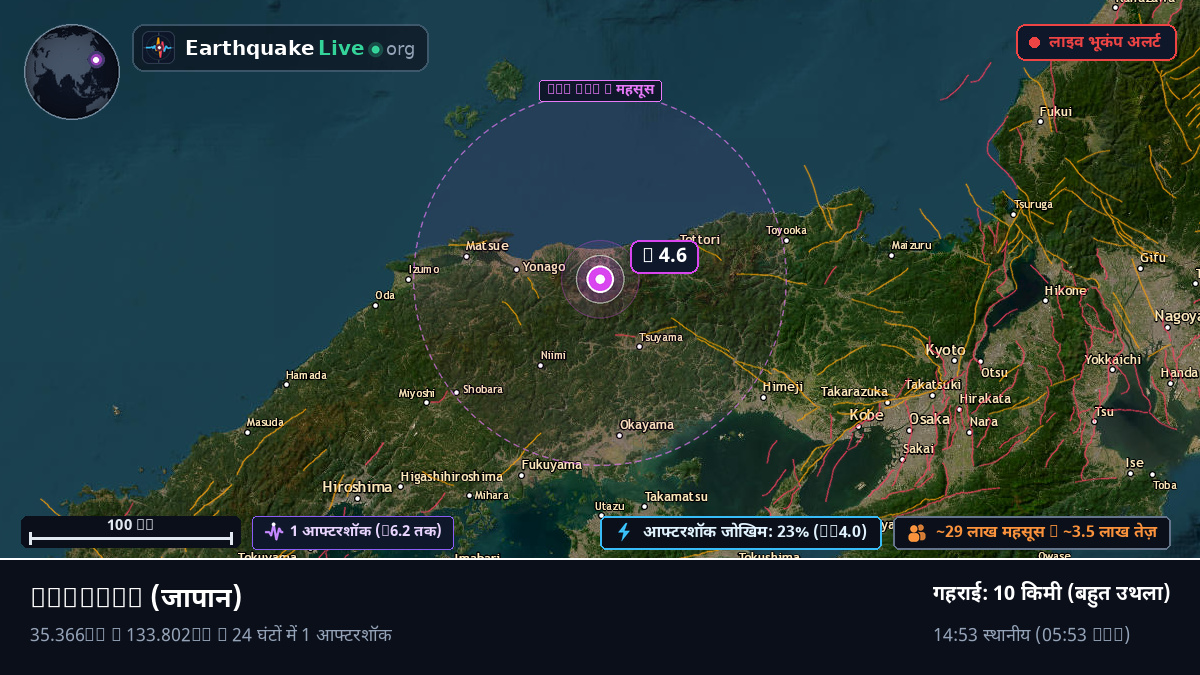The image size is (1200, 675).
Task: Click the Okayama city marker
Action: 619,435
